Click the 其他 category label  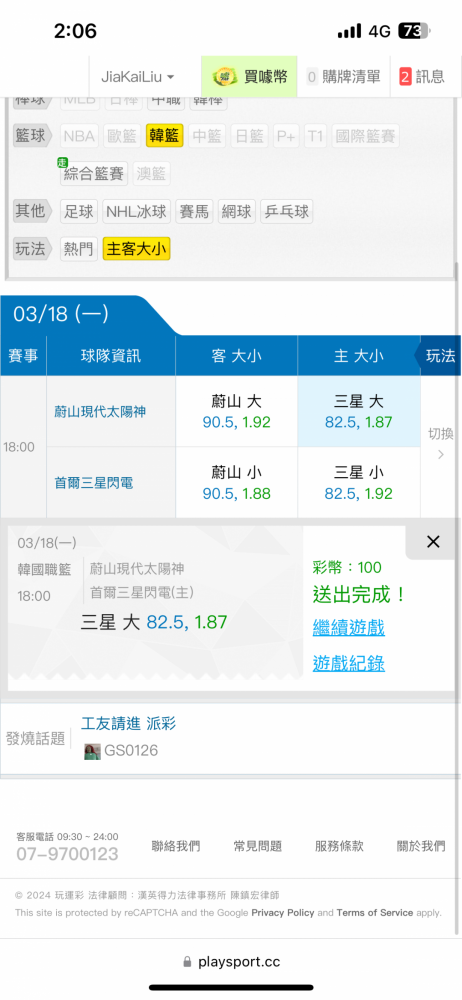tap(33, 212)
